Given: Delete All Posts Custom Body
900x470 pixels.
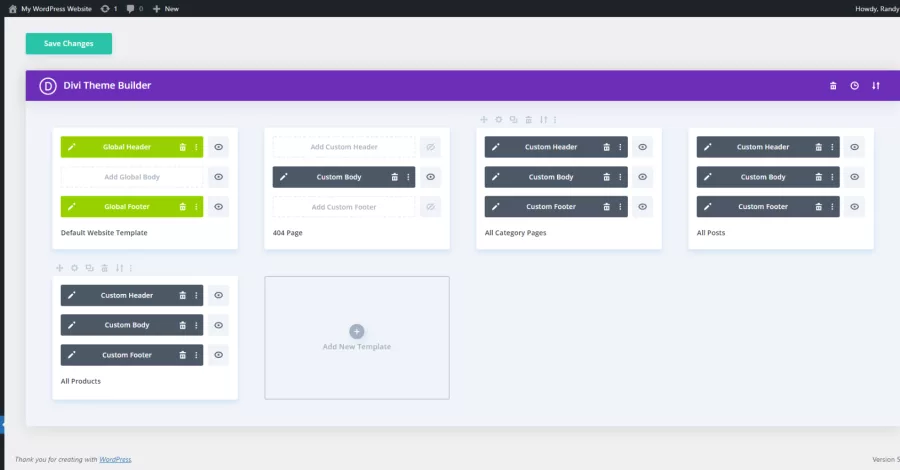Looking at the screenshot, I should pos(818,177).
